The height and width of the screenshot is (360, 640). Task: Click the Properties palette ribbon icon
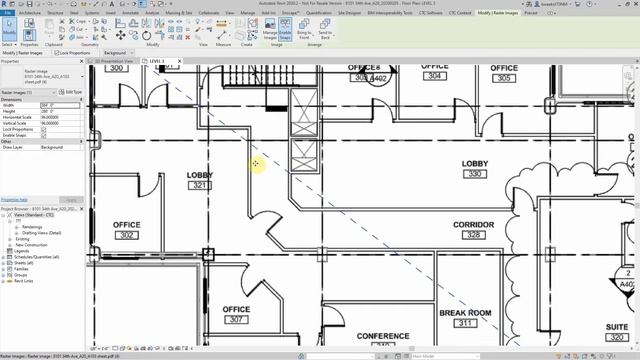pos(29,35)
